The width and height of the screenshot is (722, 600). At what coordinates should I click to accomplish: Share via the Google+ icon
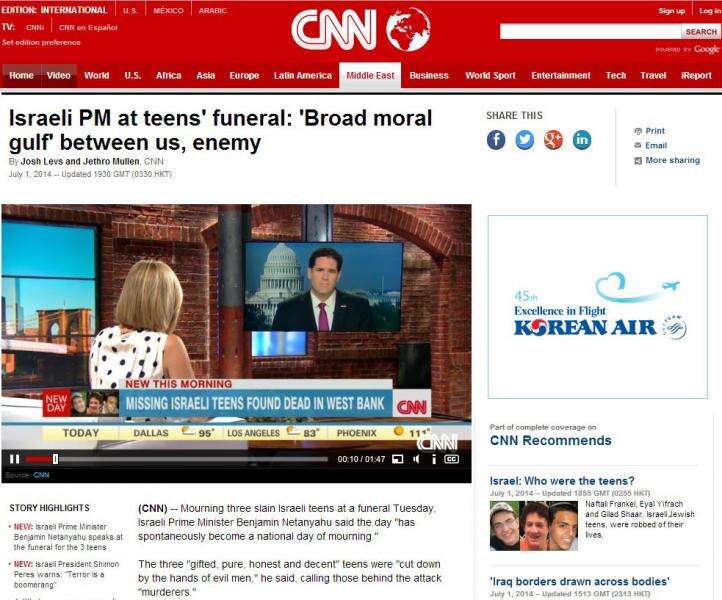(x=553, y=140)
